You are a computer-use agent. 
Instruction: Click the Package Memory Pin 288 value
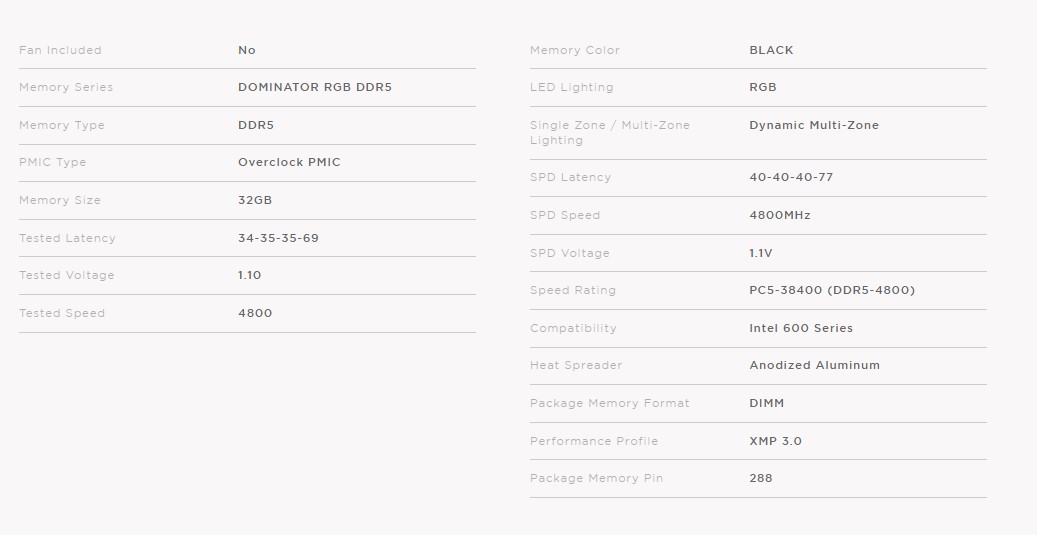click(761, 478)
